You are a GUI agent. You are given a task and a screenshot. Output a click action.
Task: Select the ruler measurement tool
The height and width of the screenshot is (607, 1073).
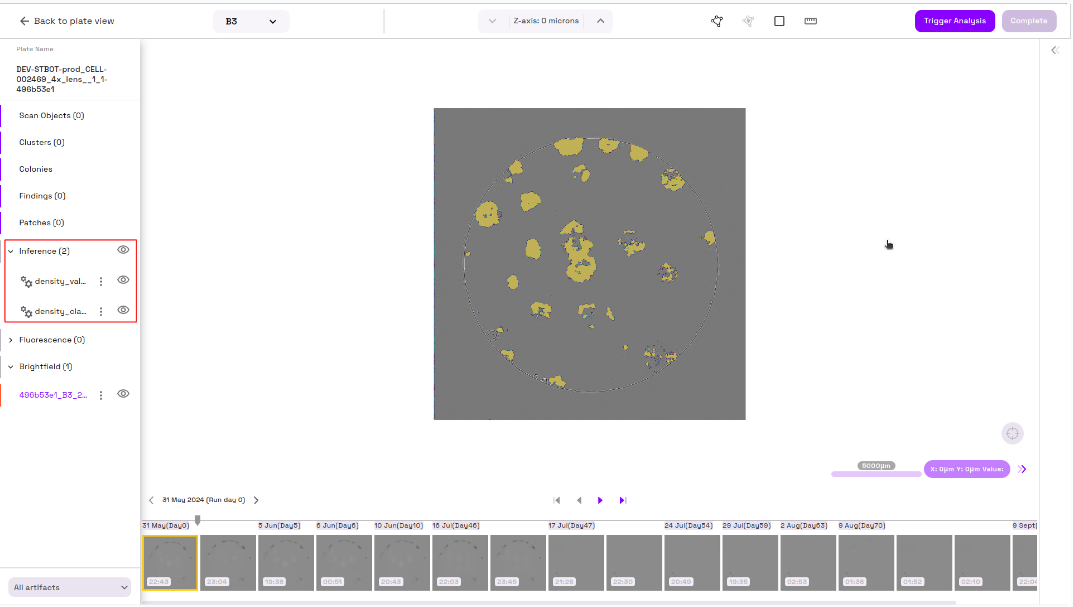pos(811,21)
